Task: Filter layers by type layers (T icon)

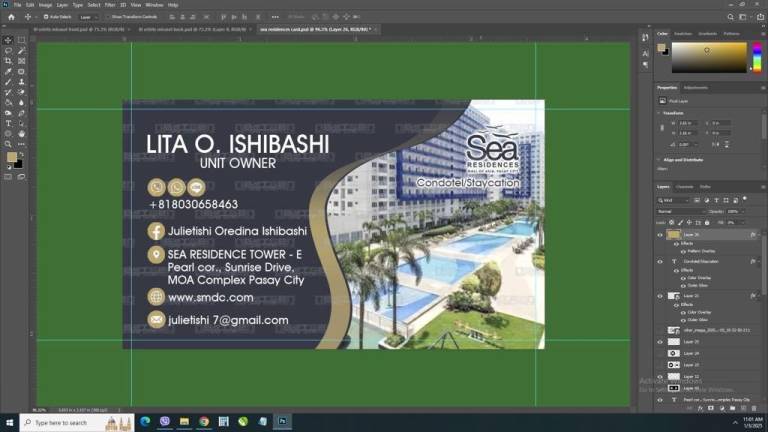Action: (x=716, y=200)
